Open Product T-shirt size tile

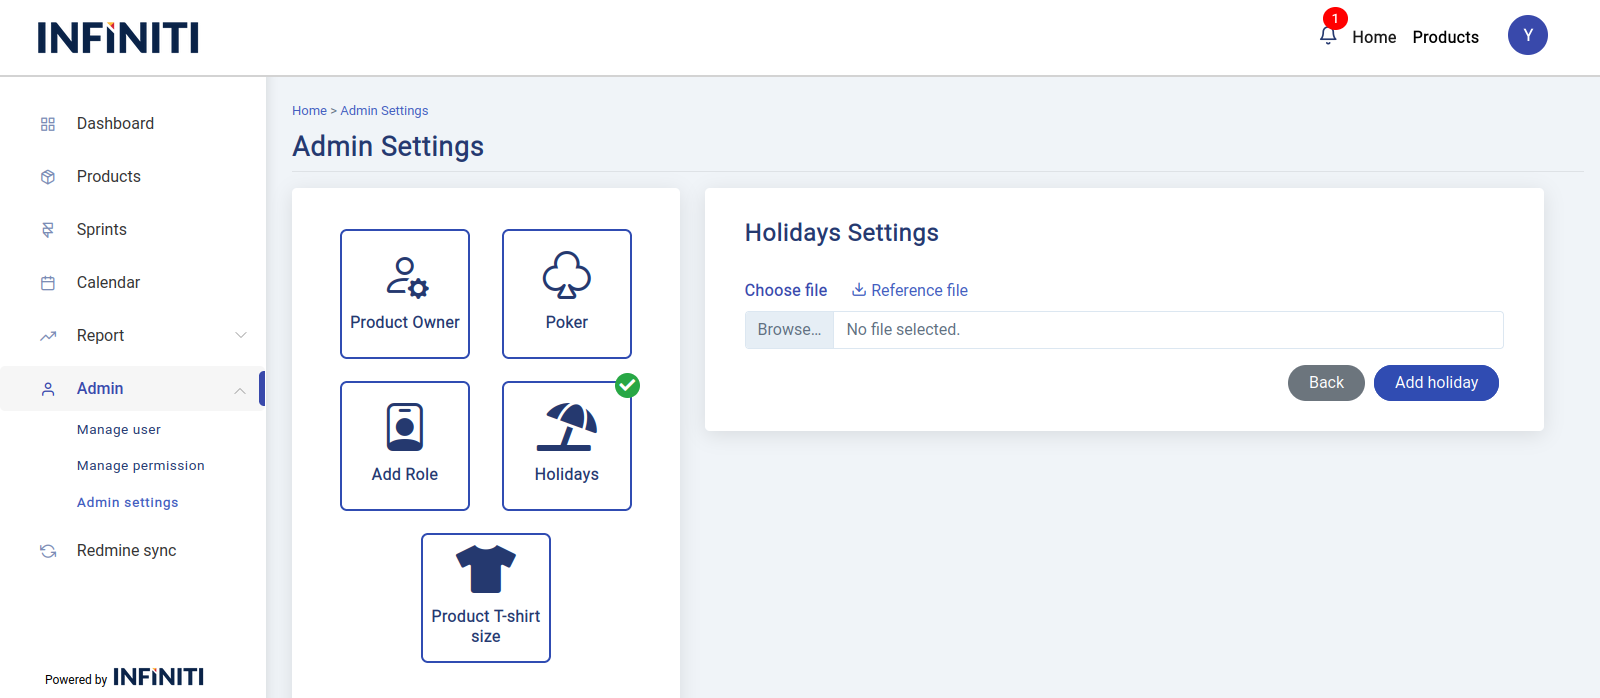point(486,598)
